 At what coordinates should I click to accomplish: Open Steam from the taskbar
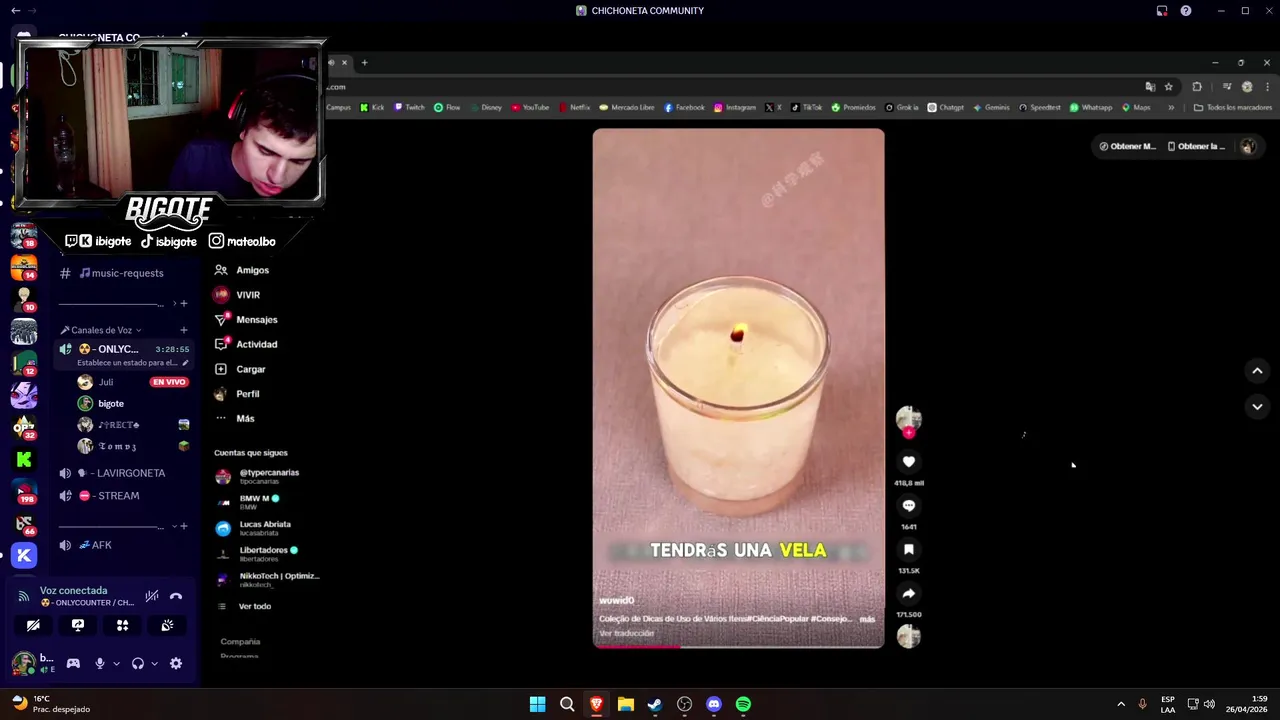[655, 704]
